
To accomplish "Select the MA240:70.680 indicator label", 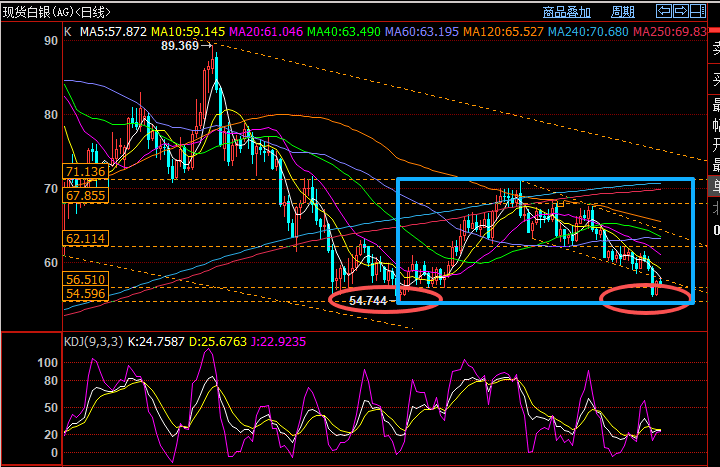I will 588,32.
